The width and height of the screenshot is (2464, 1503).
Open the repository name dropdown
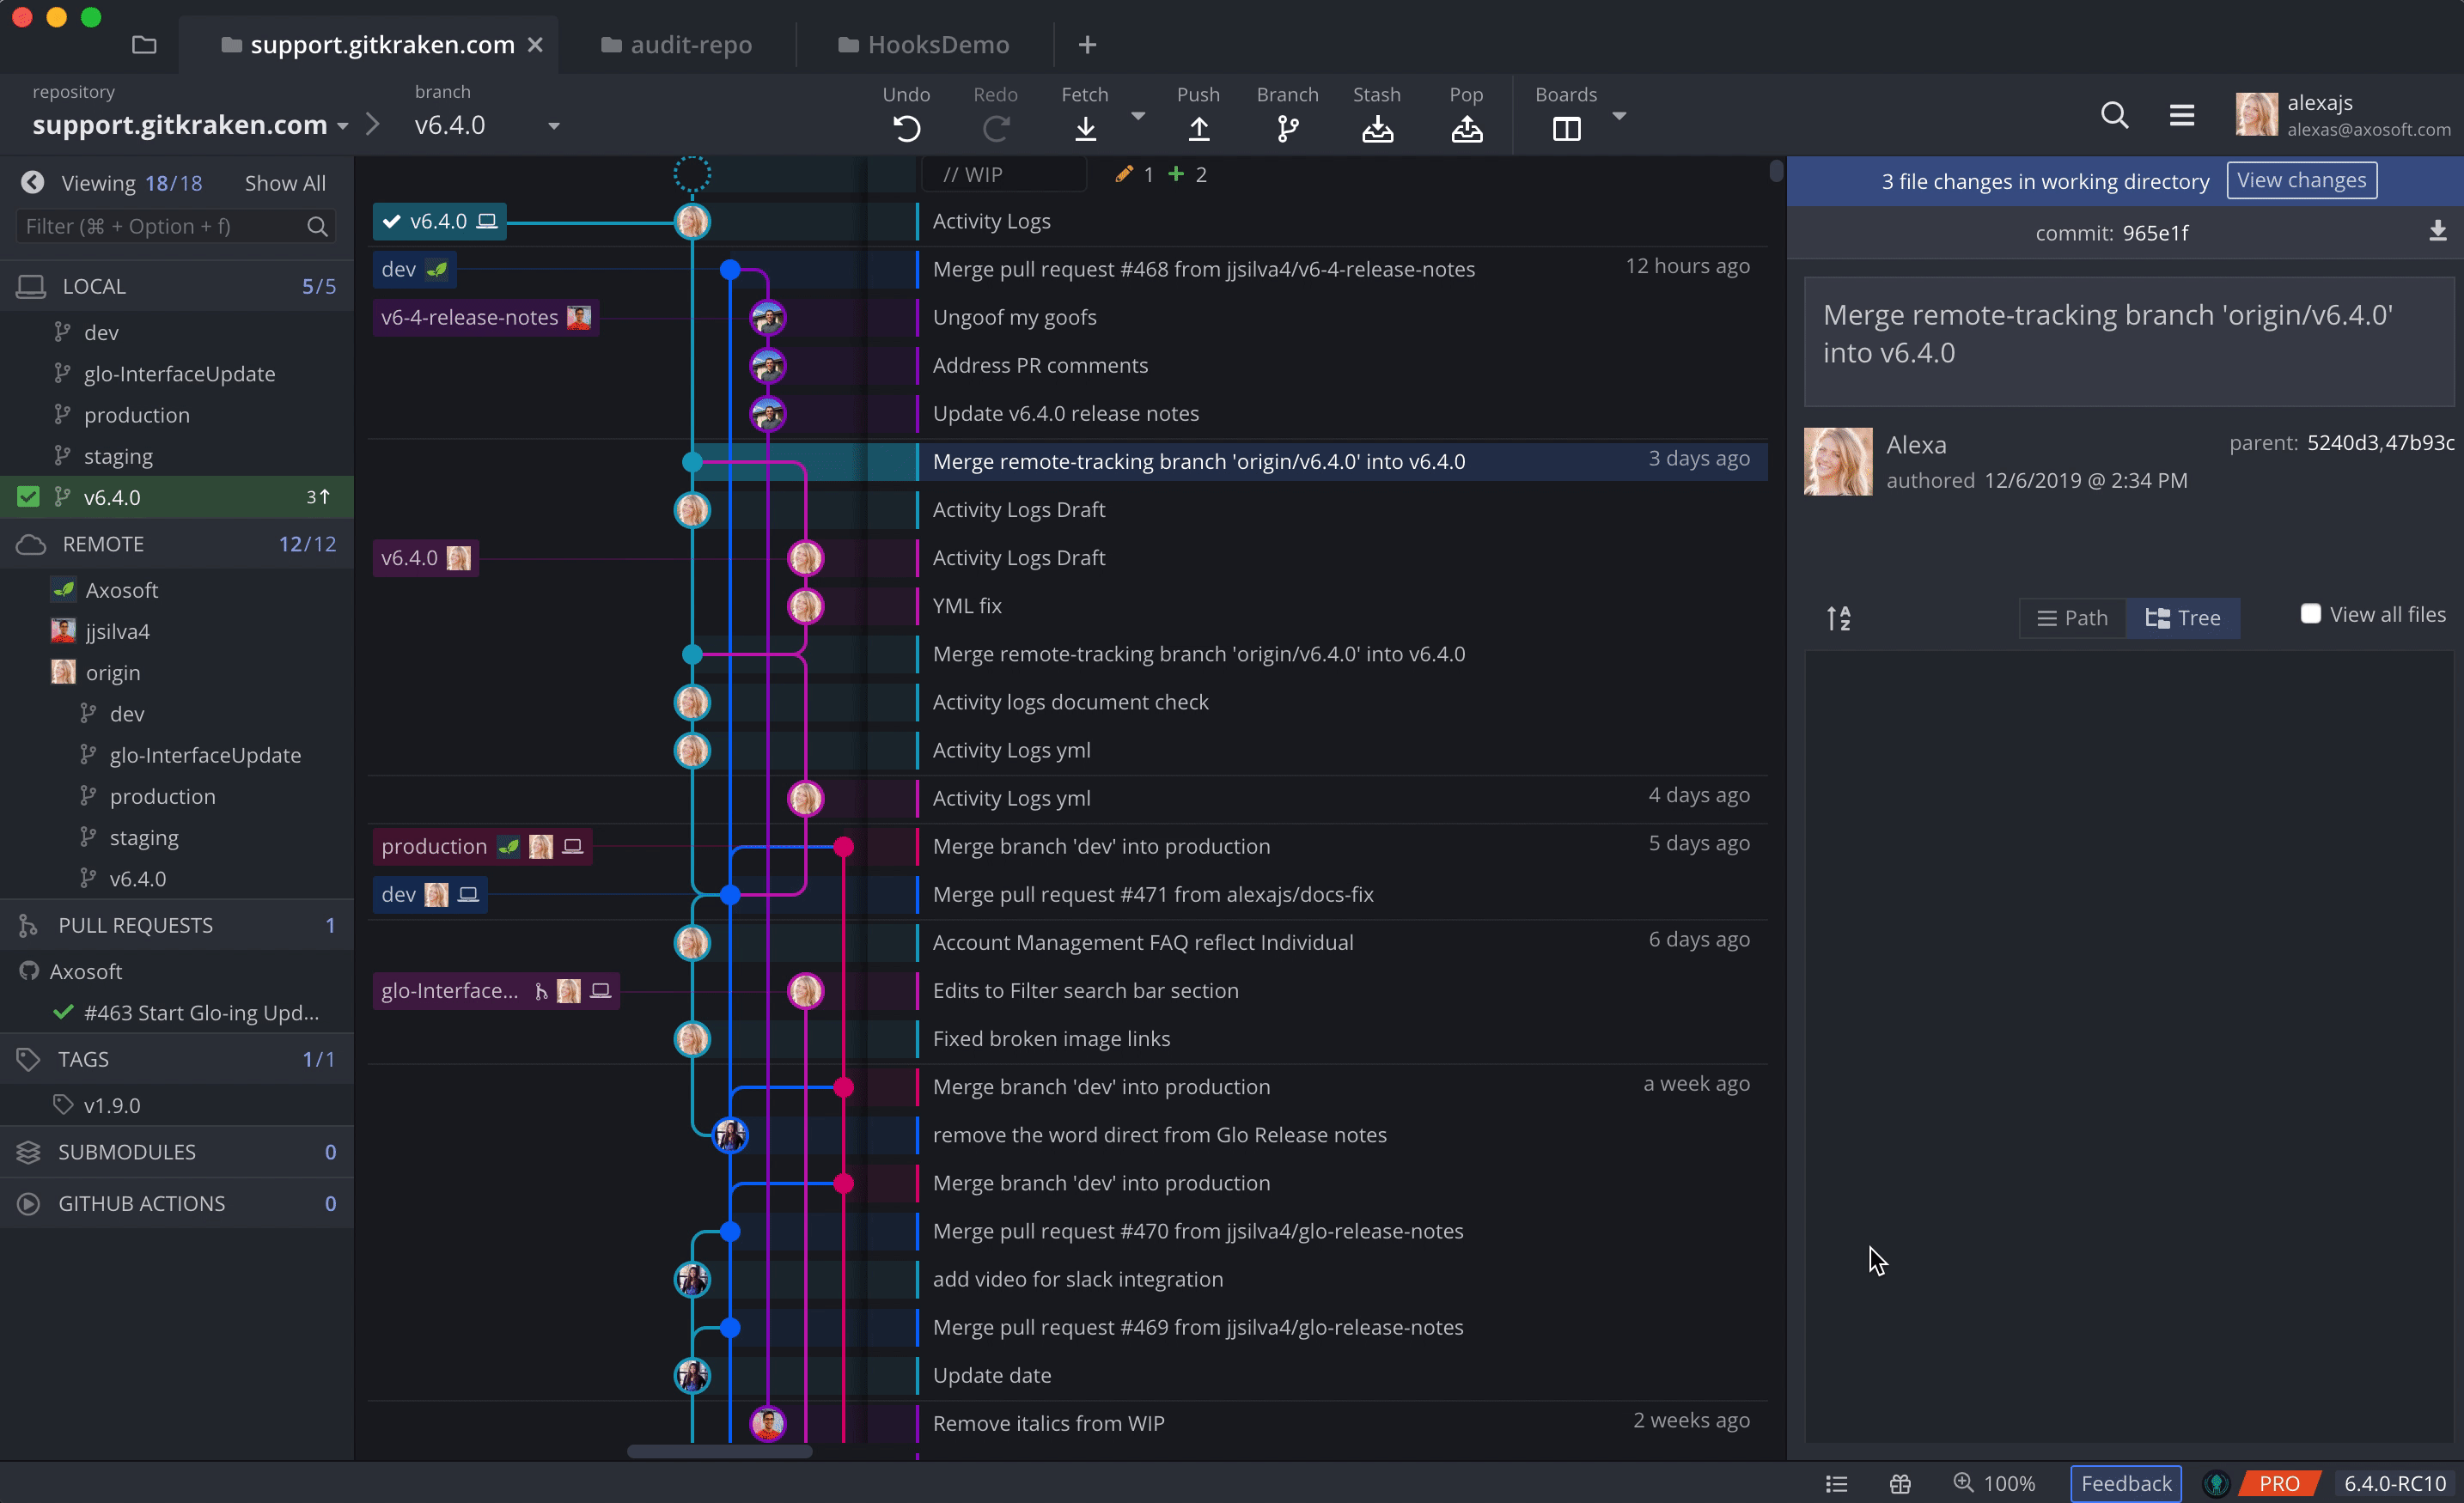click(x=342, y=126)
